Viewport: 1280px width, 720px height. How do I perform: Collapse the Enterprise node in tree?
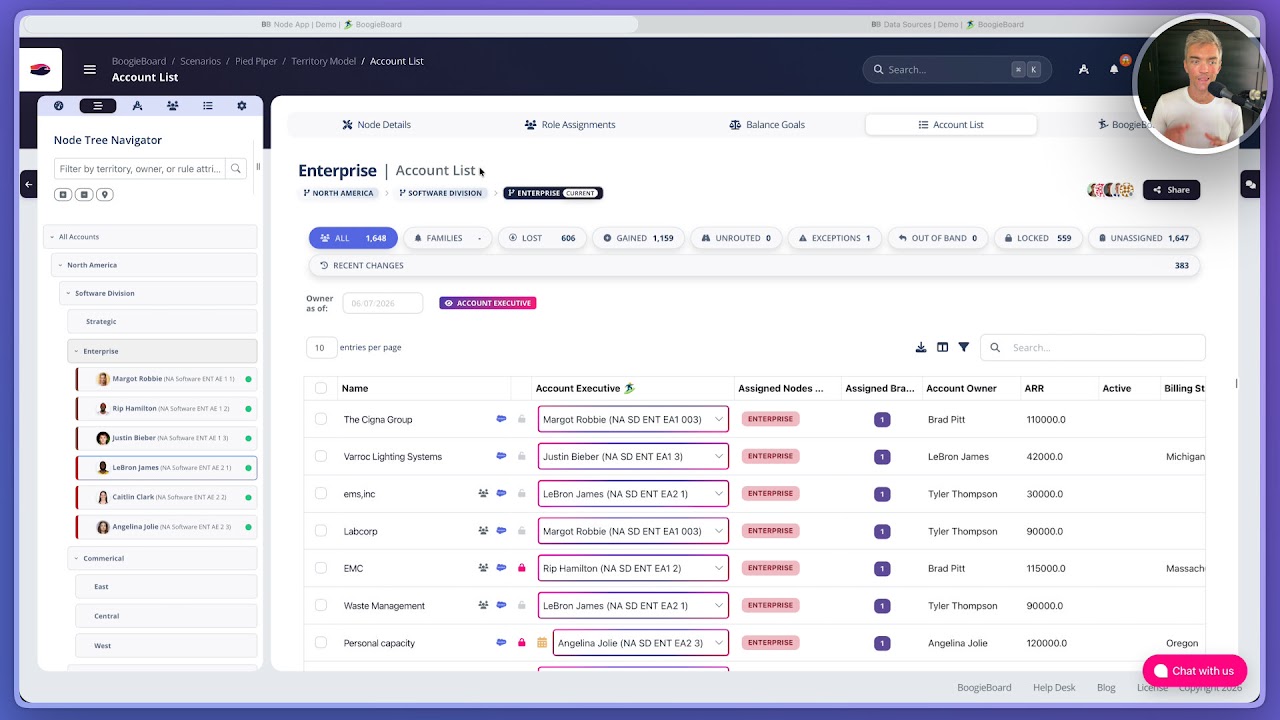point(75,351)
